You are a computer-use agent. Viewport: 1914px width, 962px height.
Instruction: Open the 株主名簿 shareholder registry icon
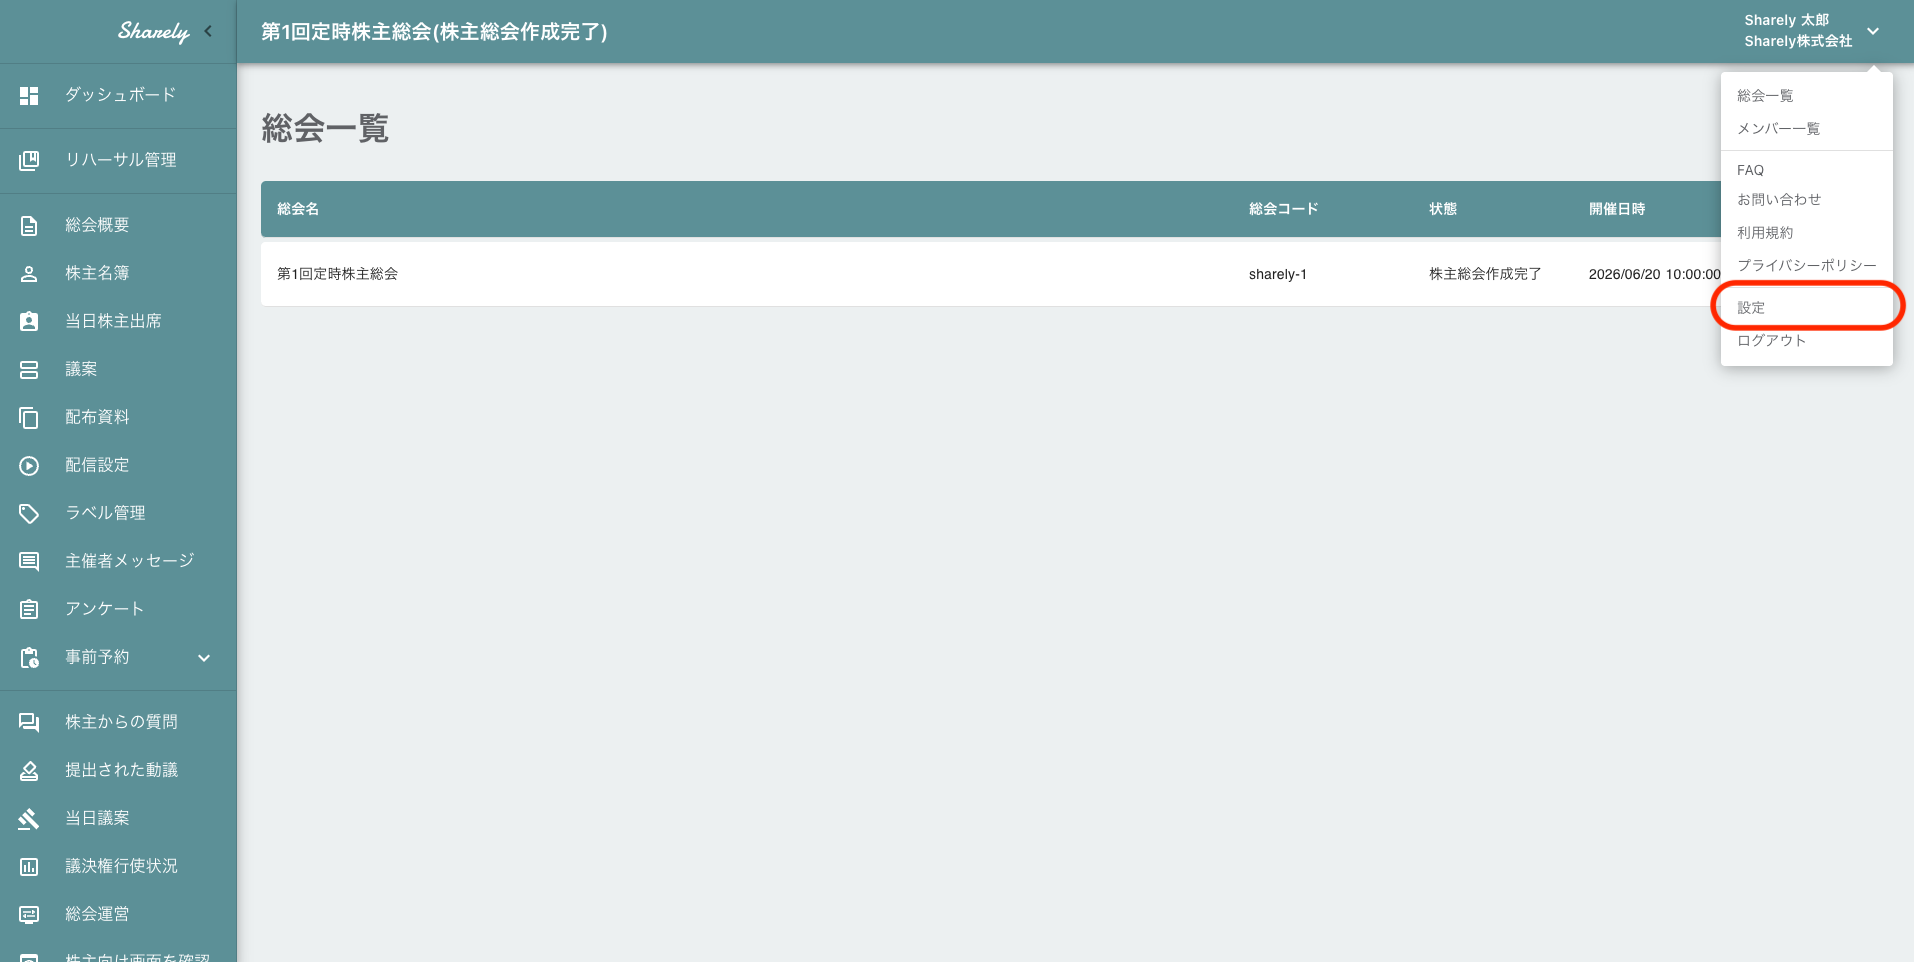[28, 272]
